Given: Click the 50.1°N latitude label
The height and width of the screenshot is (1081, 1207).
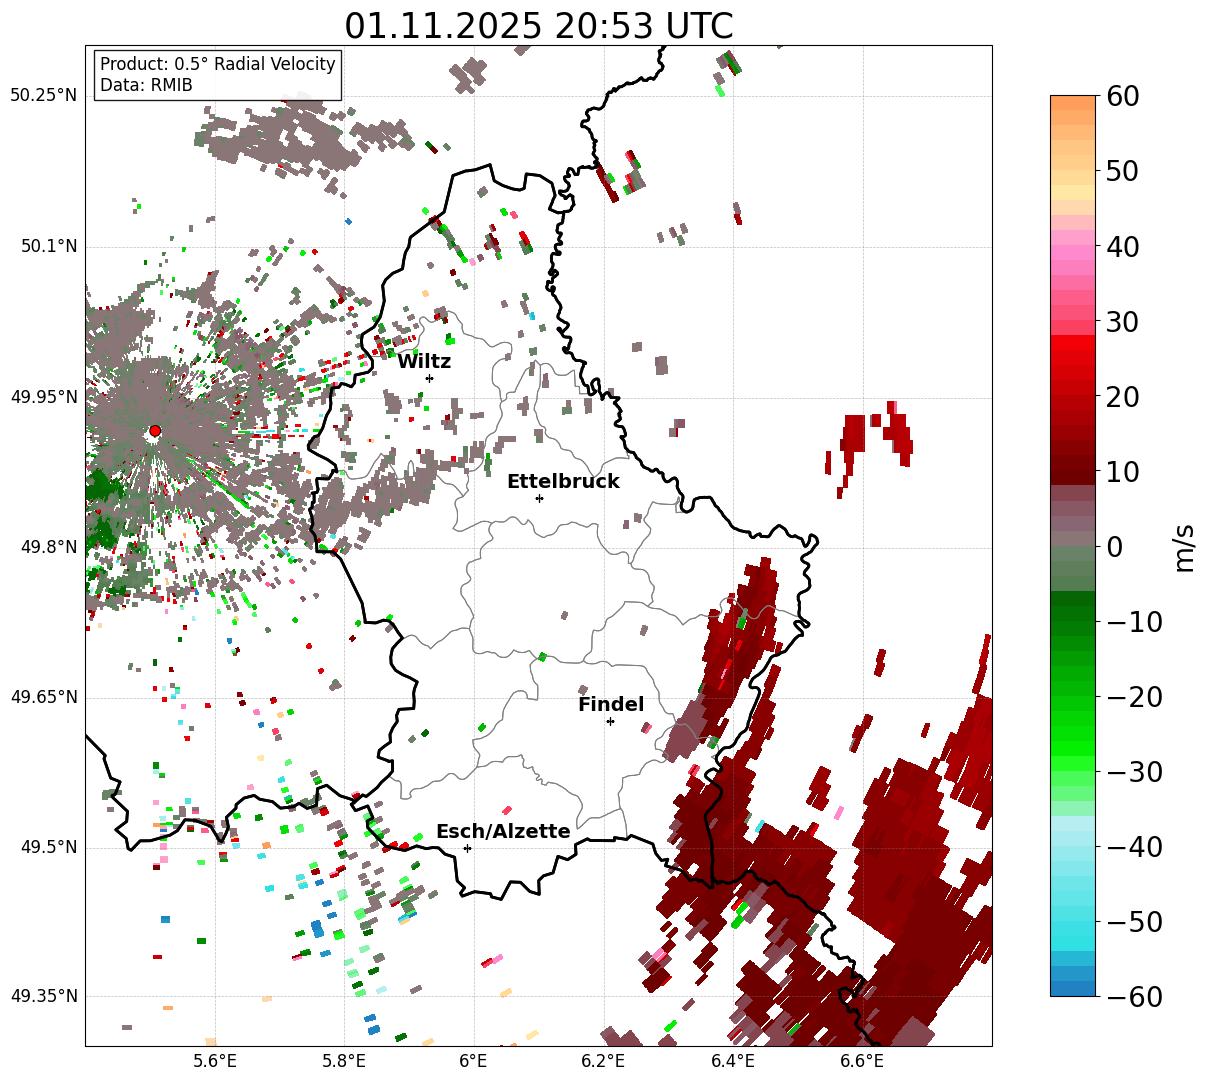Looking at the screenshot, I should pos(48,247).
